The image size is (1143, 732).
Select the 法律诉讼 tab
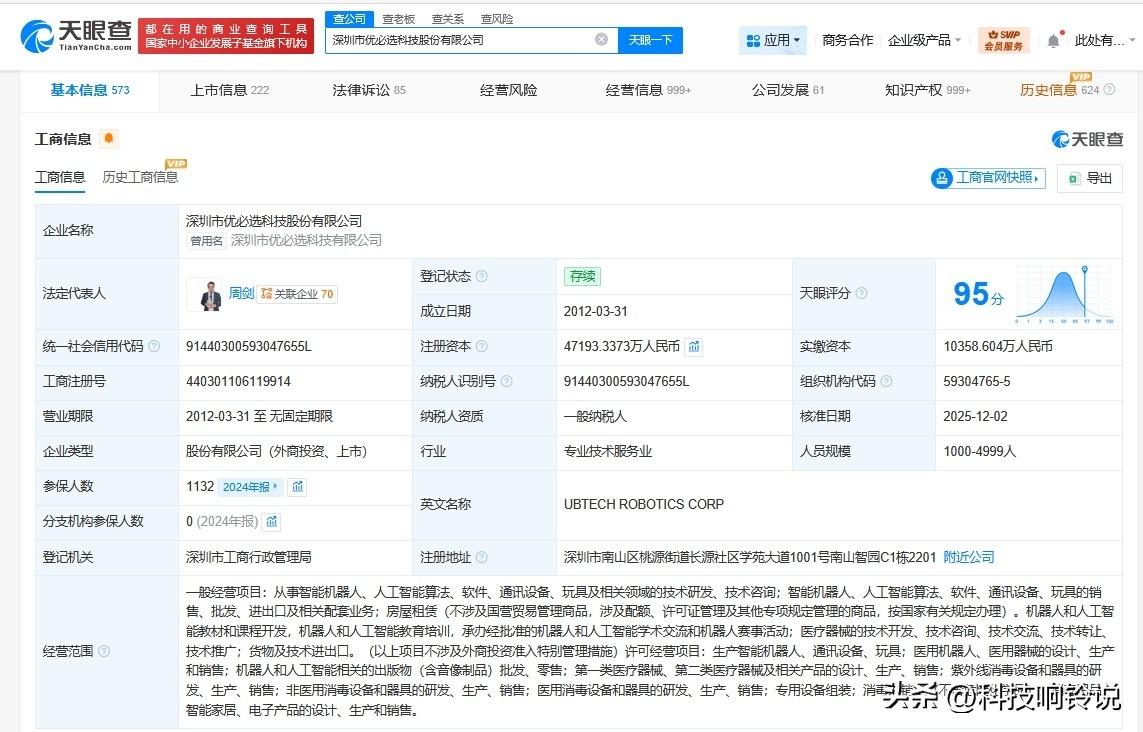[369, 90]
